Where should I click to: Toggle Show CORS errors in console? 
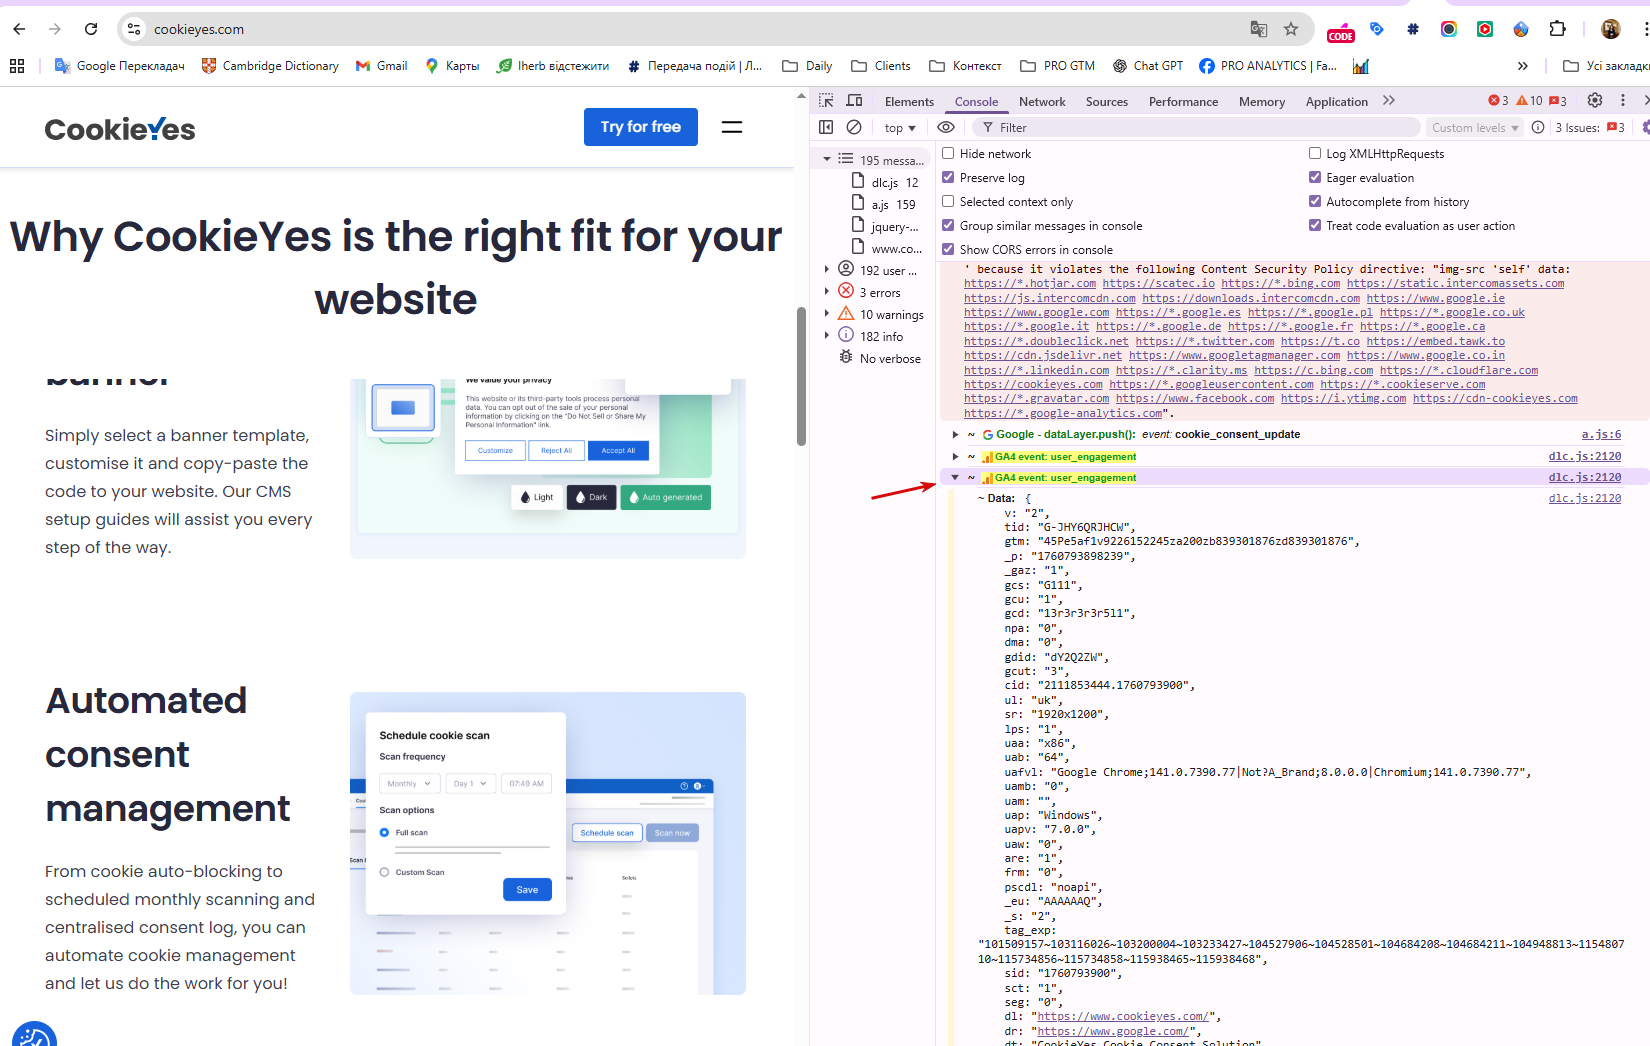[x=948, y=249]
